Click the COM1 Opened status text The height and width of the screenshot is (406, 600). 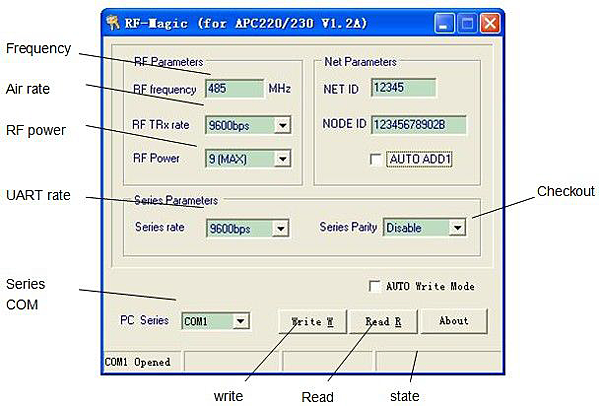pos(137,362)
